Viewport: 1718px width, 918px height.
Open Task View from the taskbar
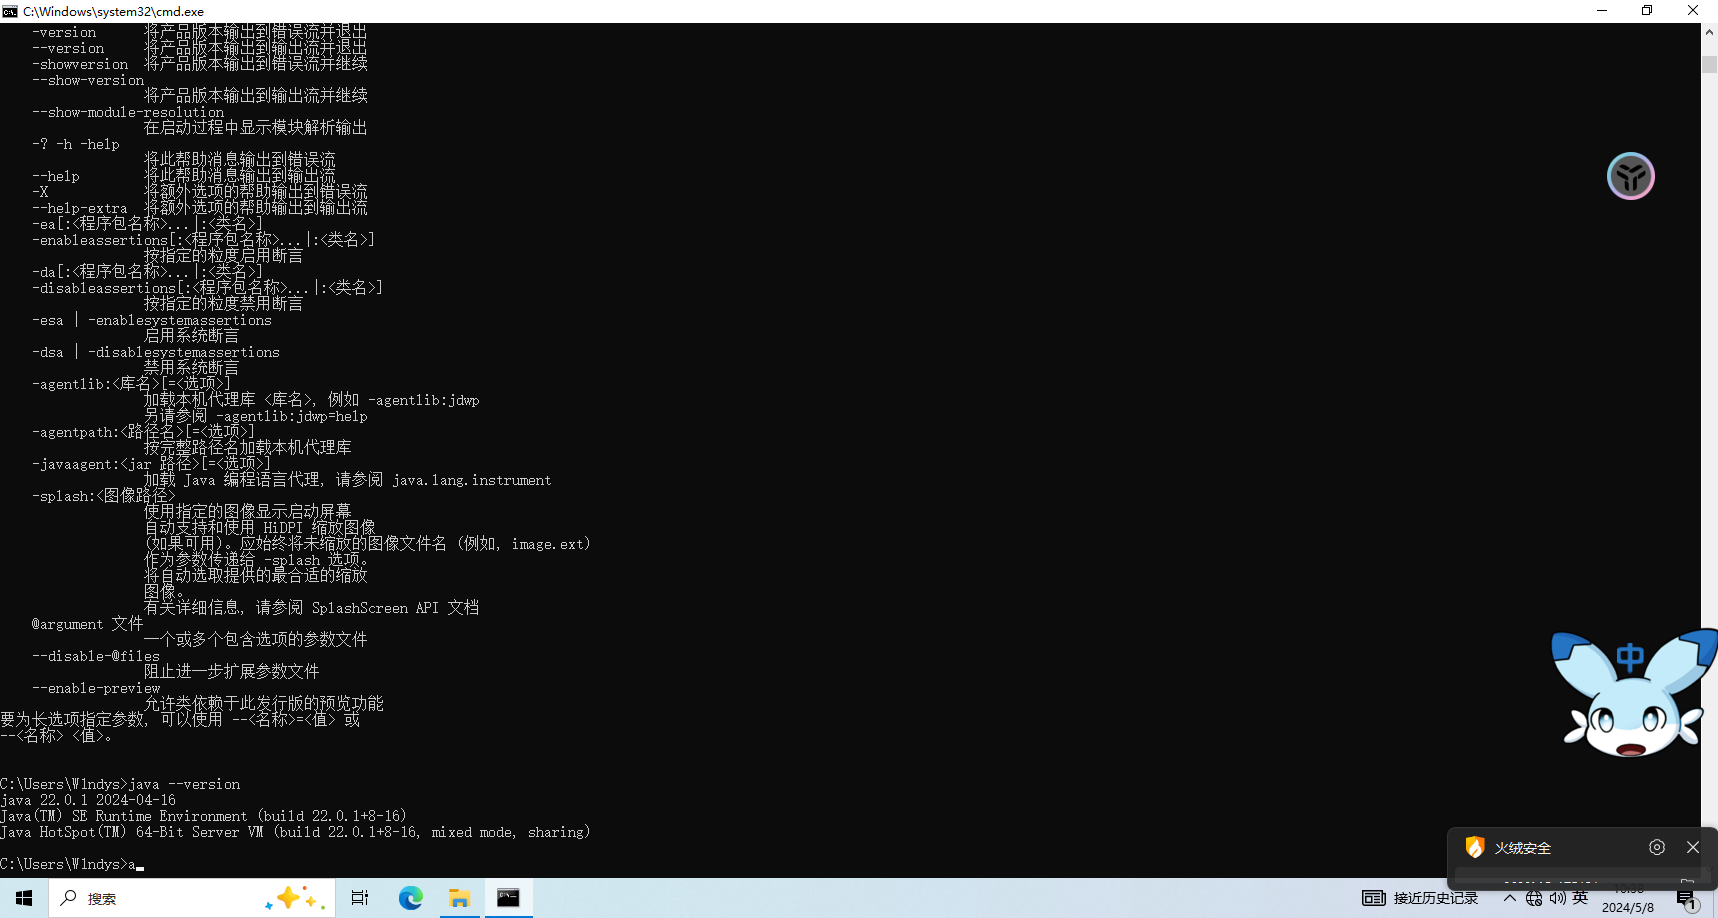click(360, 898)
